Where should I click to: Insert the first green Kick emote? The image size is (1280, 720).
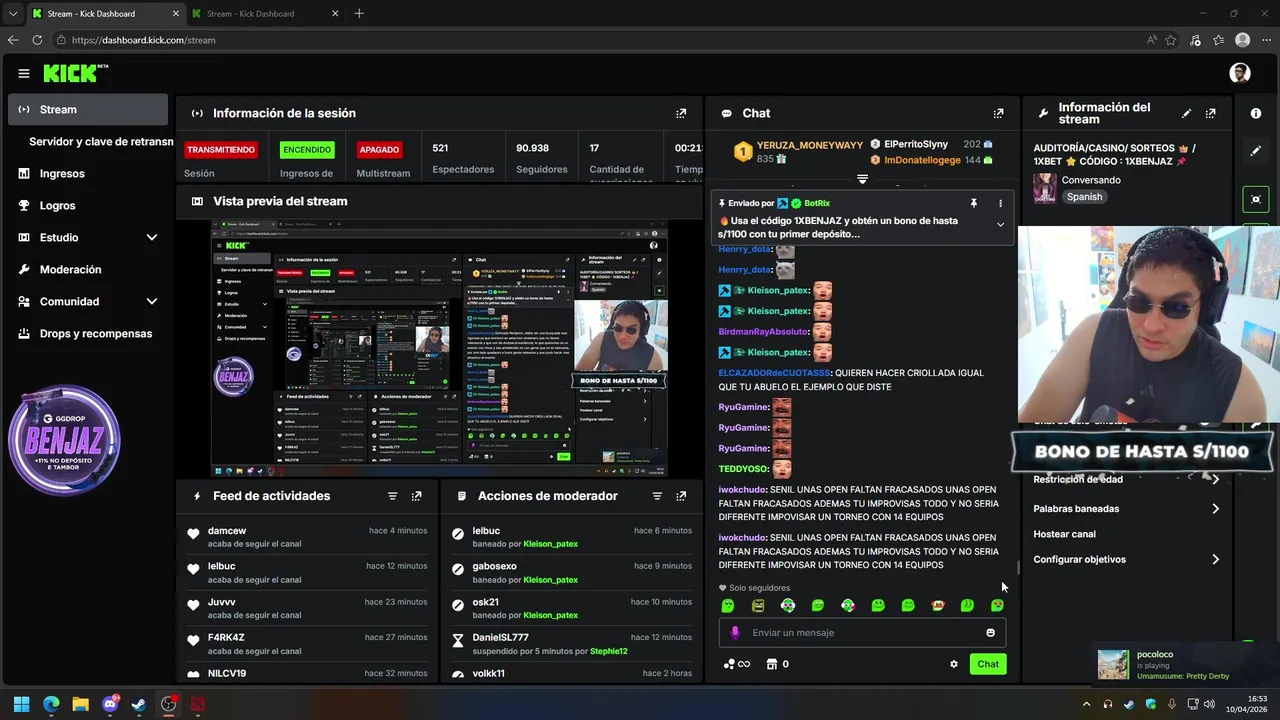click(x=728, y=605)
